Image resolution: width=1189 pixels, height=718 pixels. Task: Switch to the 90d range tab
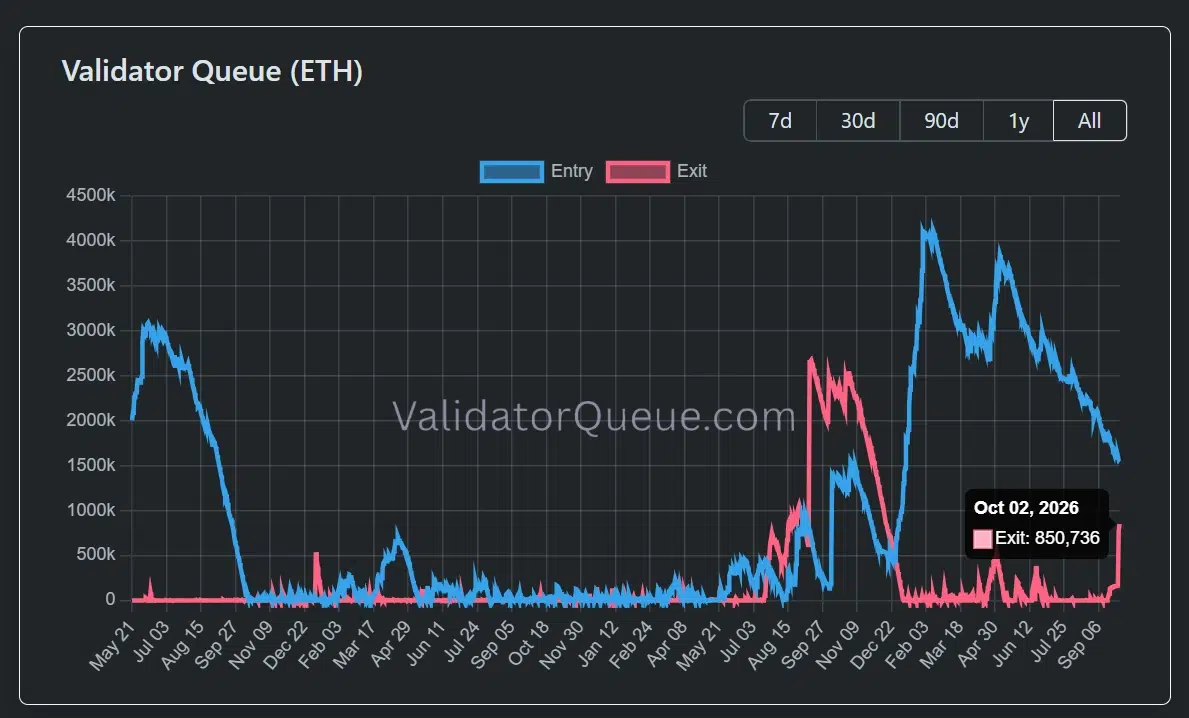coord(941,121)
